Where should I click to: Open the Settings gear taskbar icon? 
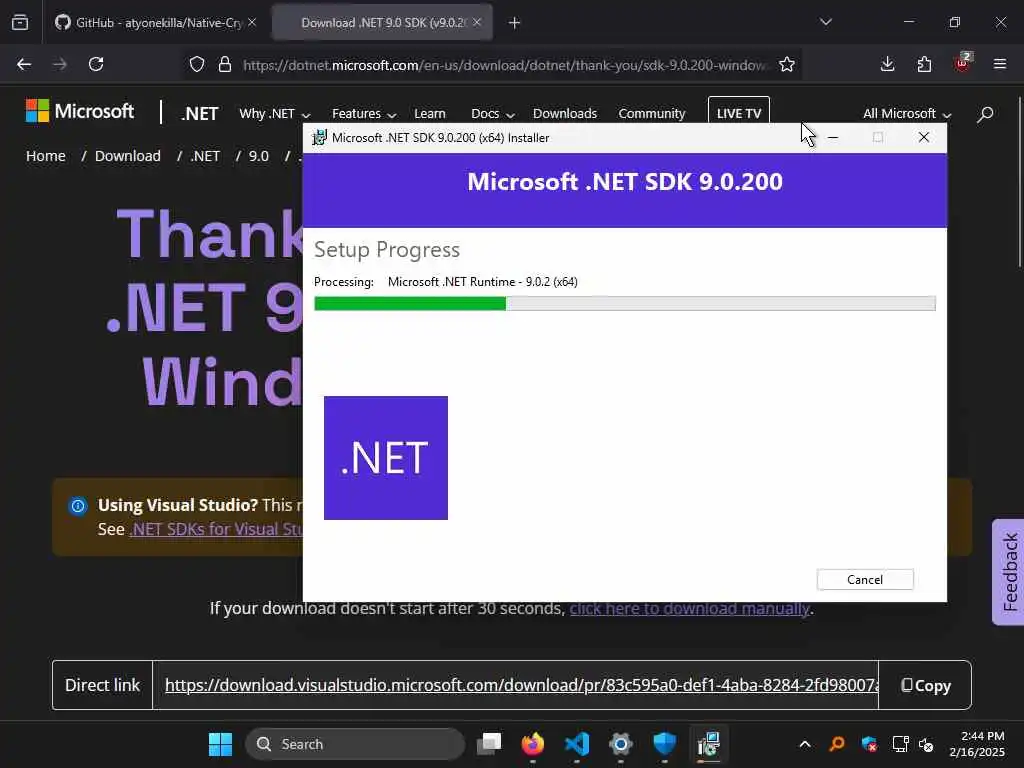click(x=620, y=744)
